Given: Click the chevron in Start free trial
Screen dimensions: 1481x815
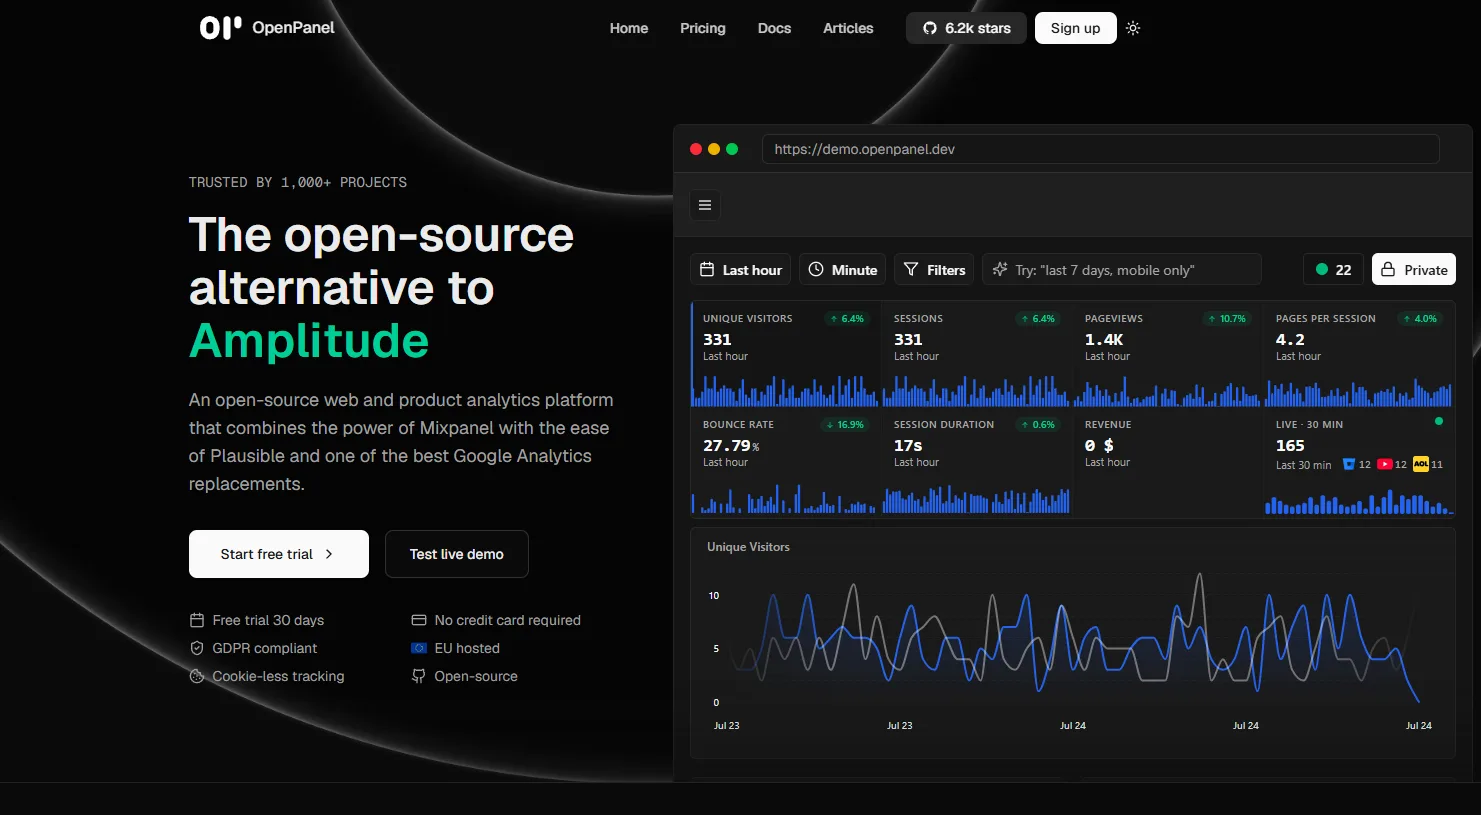Looking at the screenshot, I should [329, 554].
